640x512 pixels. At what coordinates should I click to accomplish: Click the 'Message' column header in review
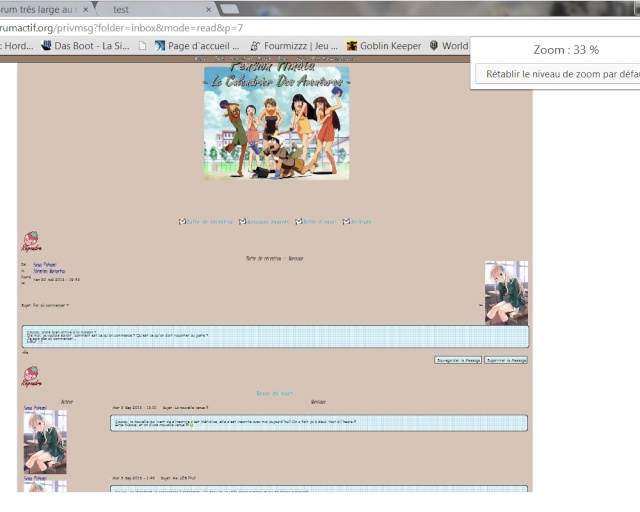pos(318,402)
